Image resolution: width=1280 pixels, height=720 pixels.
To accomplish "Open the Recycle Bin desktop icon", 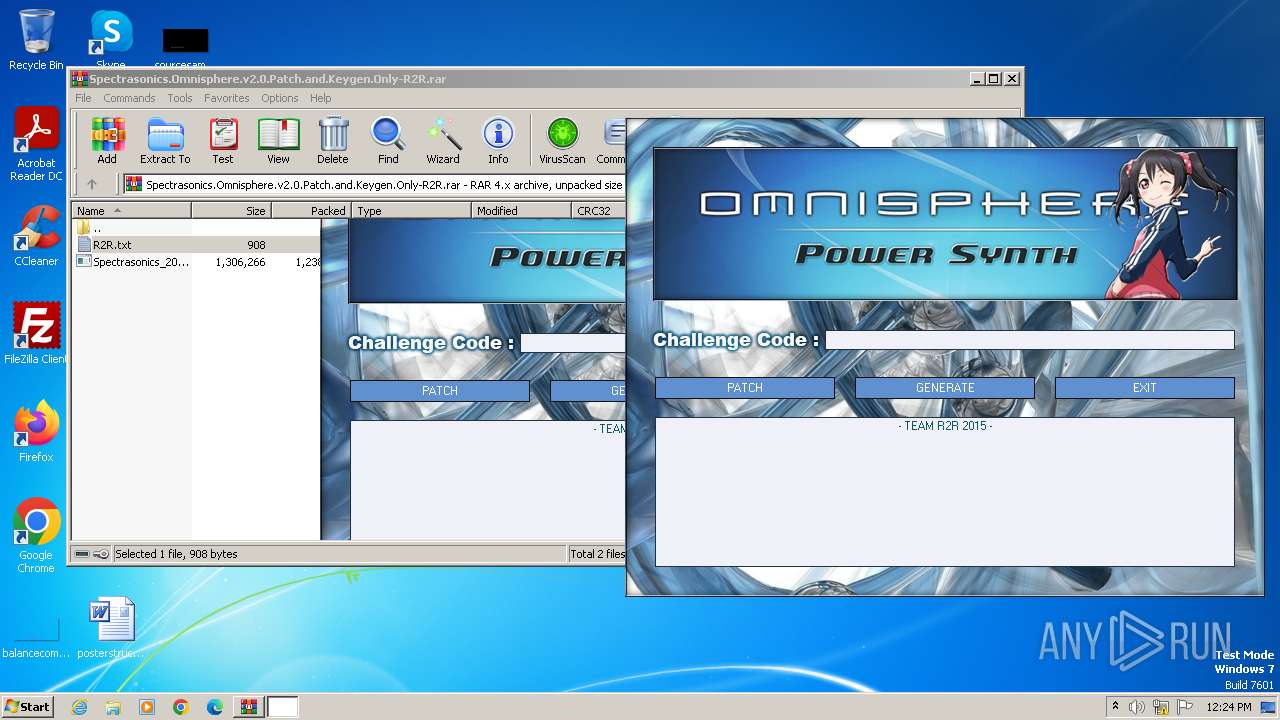I will coord(36,40).
